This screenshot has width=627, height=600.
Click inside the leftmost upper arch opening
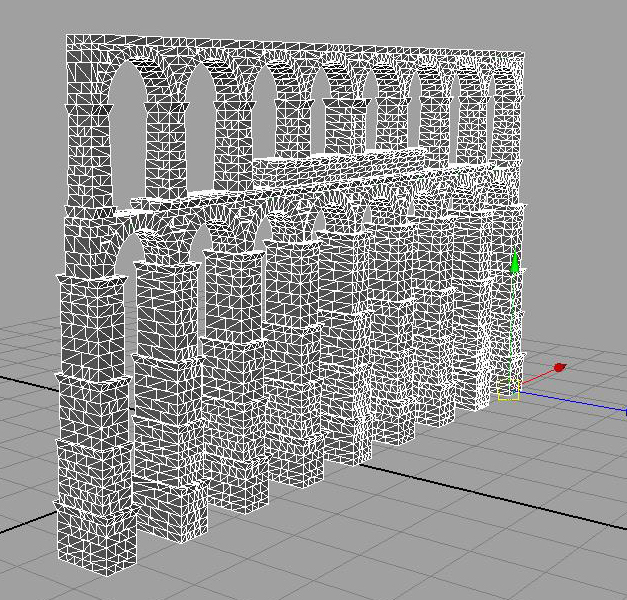point(128,135)
